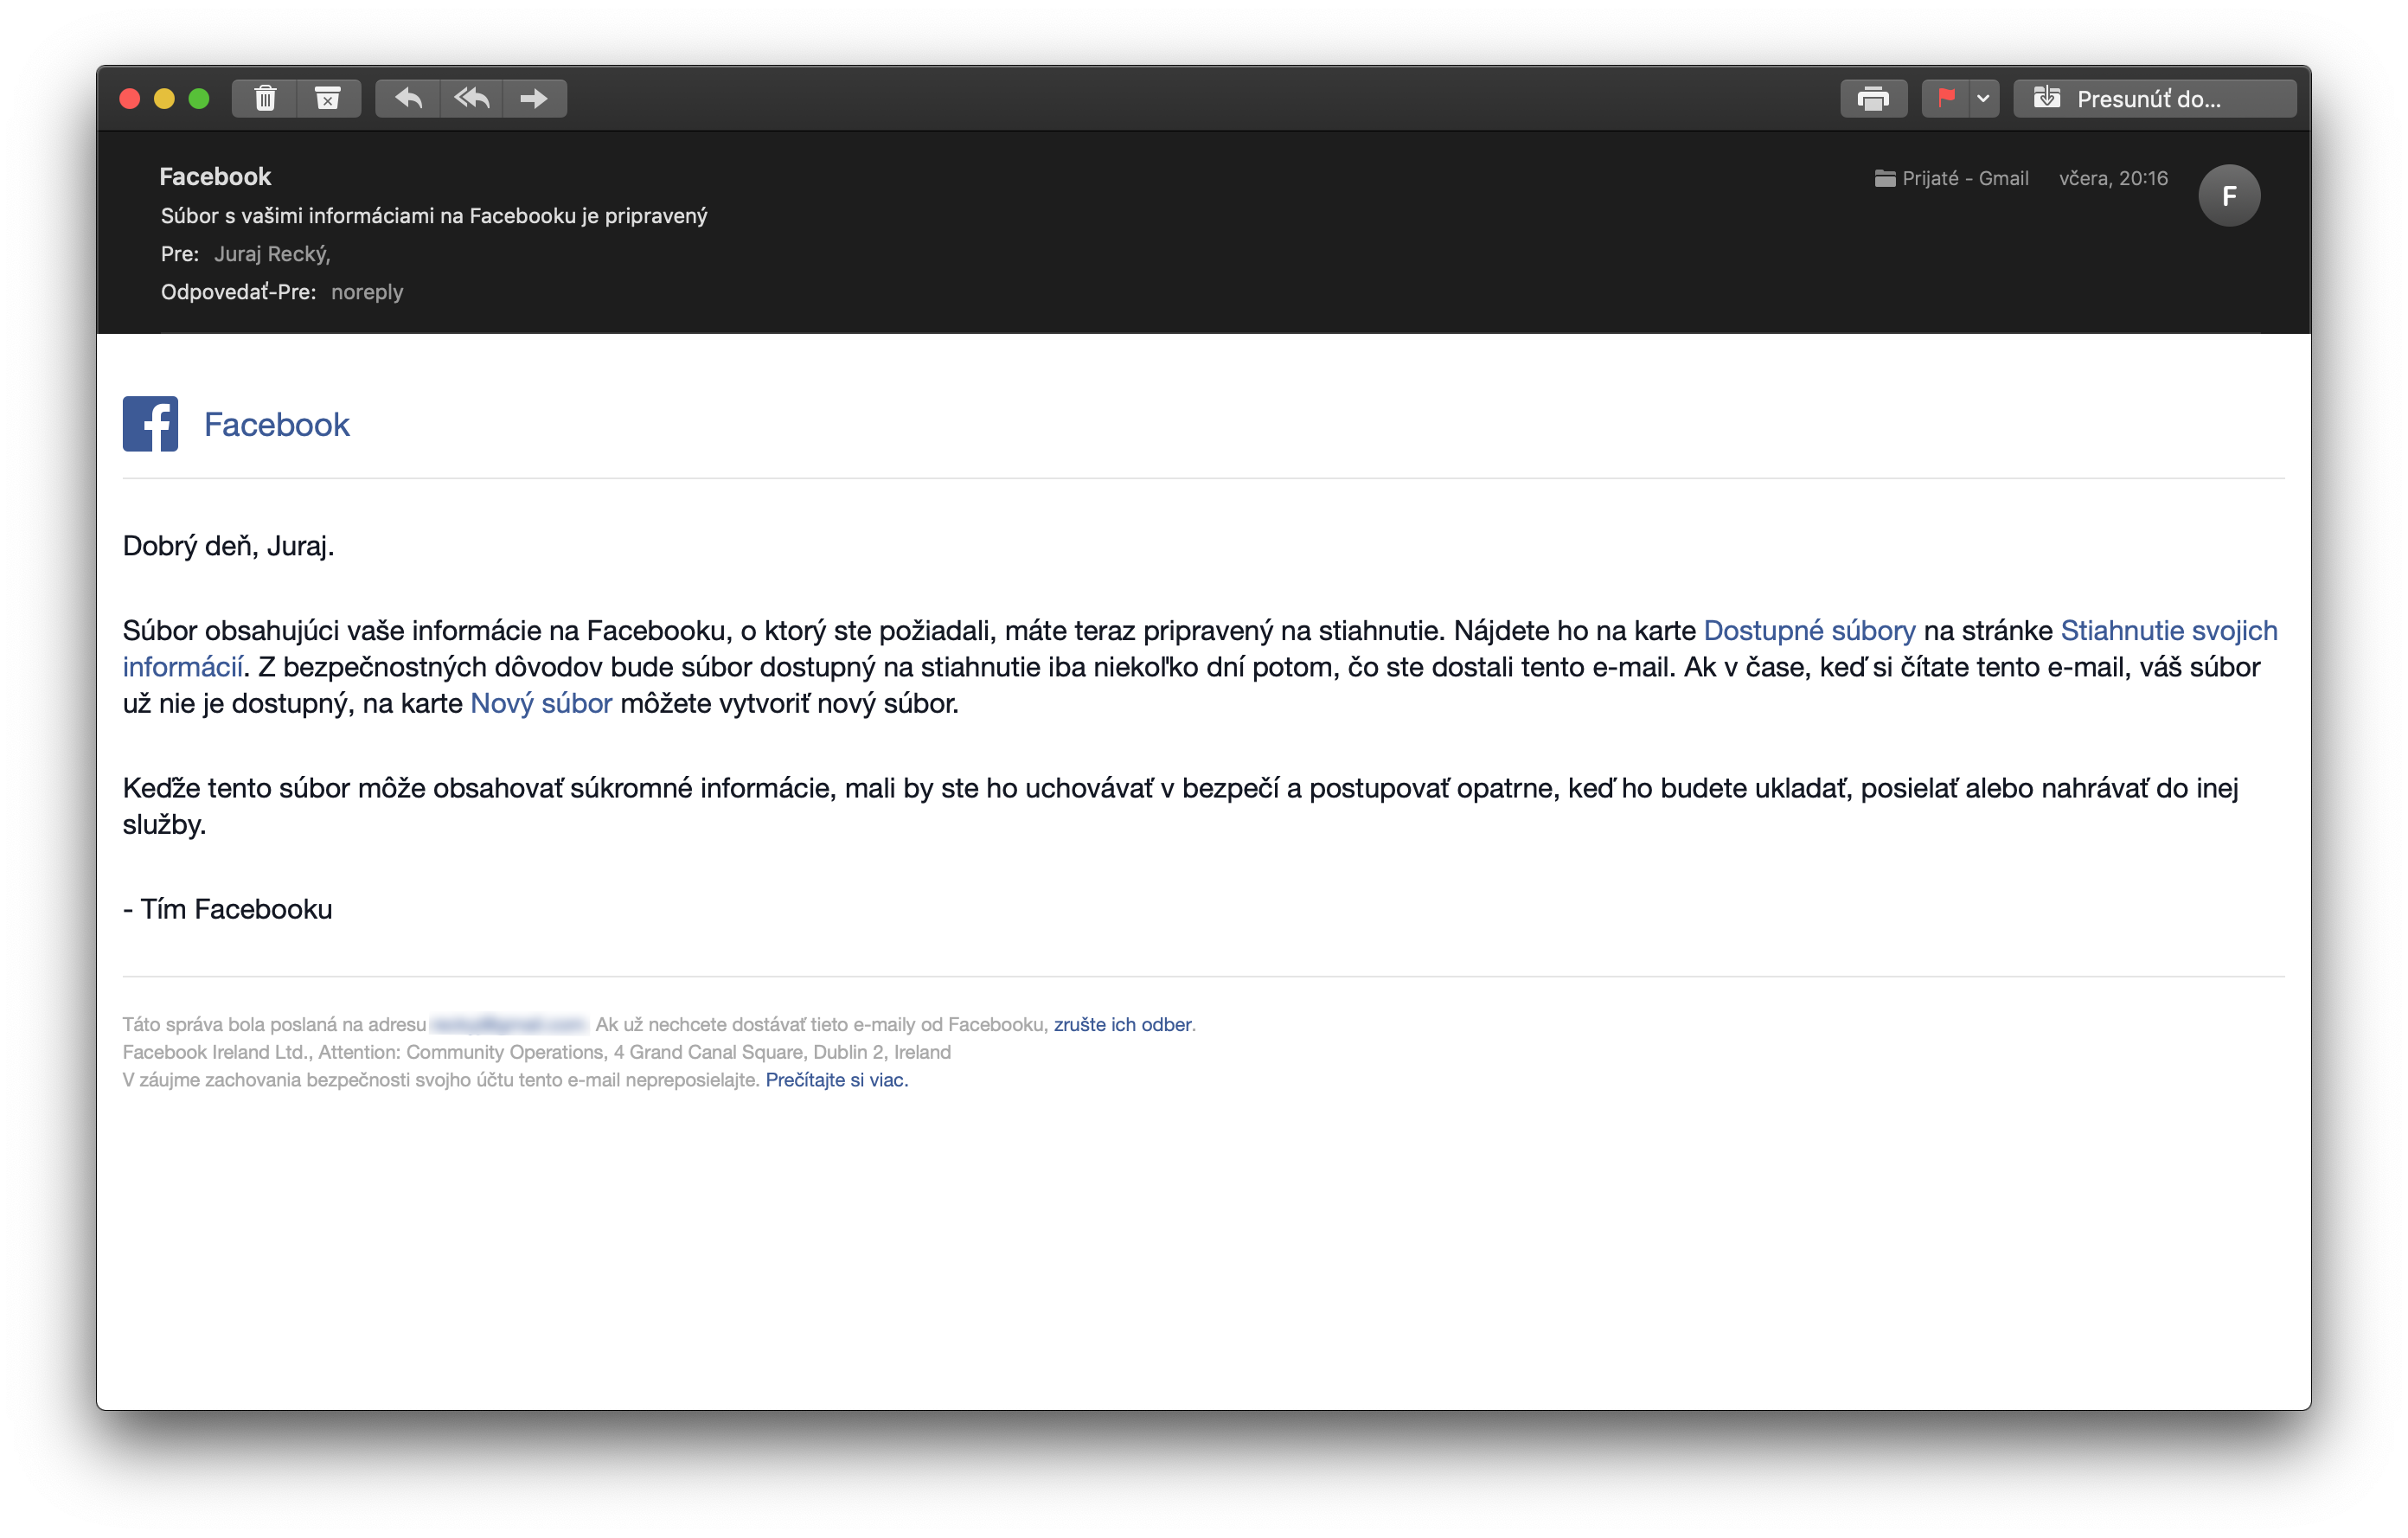
Task: Click the signature '- Tím Facebooku'
Action: pyautogui.click(x=228, y=909)
